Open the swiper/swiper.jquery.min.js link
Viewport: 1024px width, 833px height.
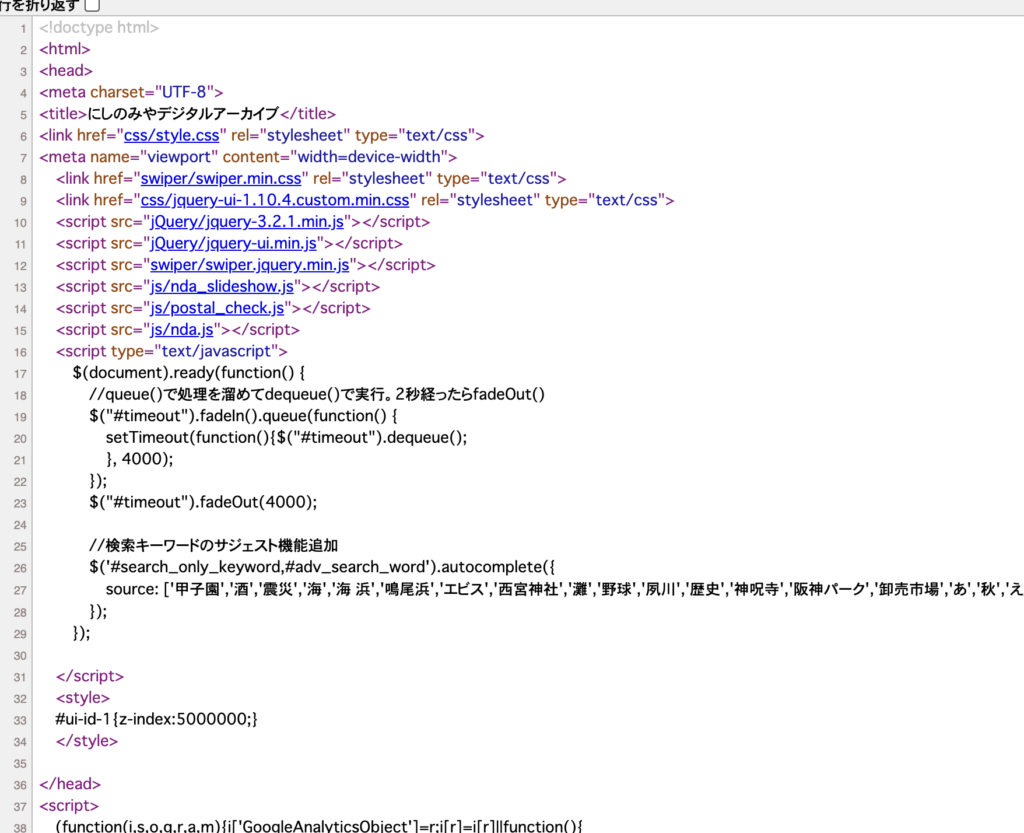(x=249, y=264)
